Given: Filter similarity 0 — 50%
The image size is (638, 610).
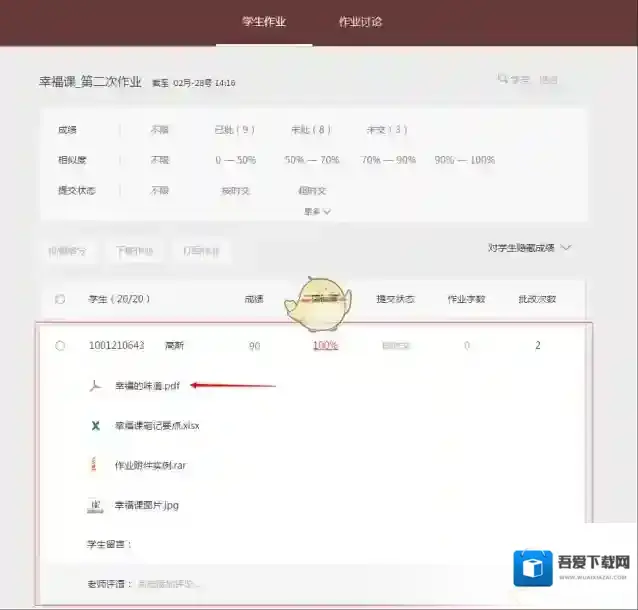Looking at the screenshot, I should click(236, 160).
